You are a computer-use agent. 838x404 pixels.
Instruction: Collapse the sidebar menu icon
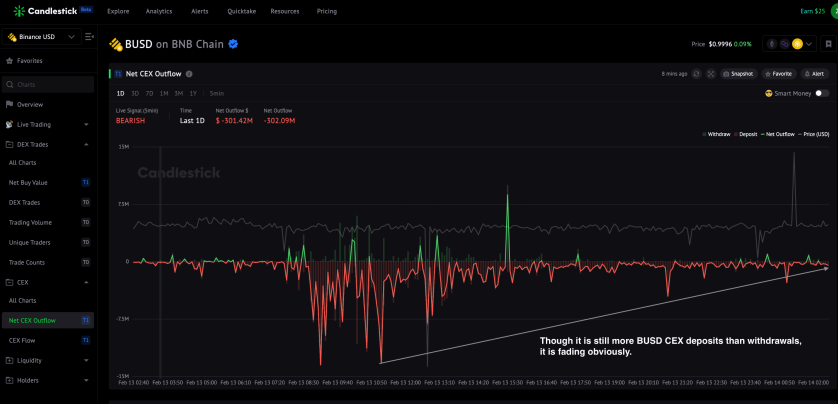(89, 37)
